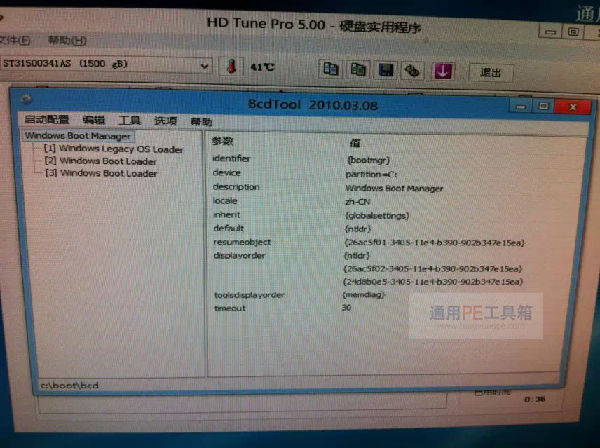This screenshot has width=600, height=448.
Task: Click the {memdiag} value
Action: [x=364, y=295]
